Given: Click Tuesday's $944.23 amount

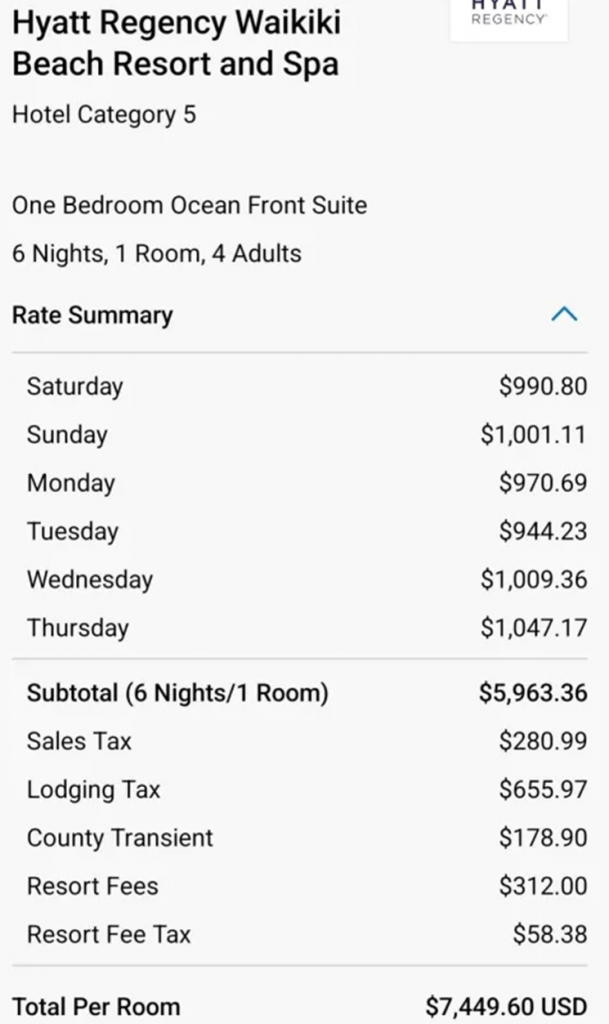Looking at the screenshot, I should click(542, 531).
